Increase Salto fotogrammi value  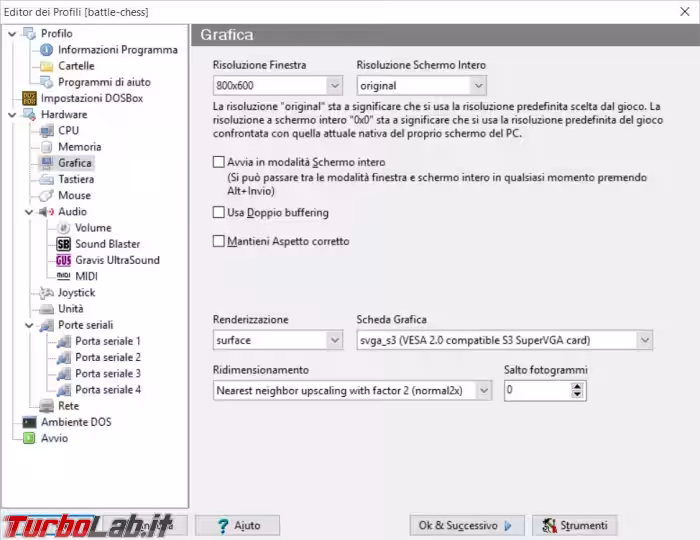(577, 386)
